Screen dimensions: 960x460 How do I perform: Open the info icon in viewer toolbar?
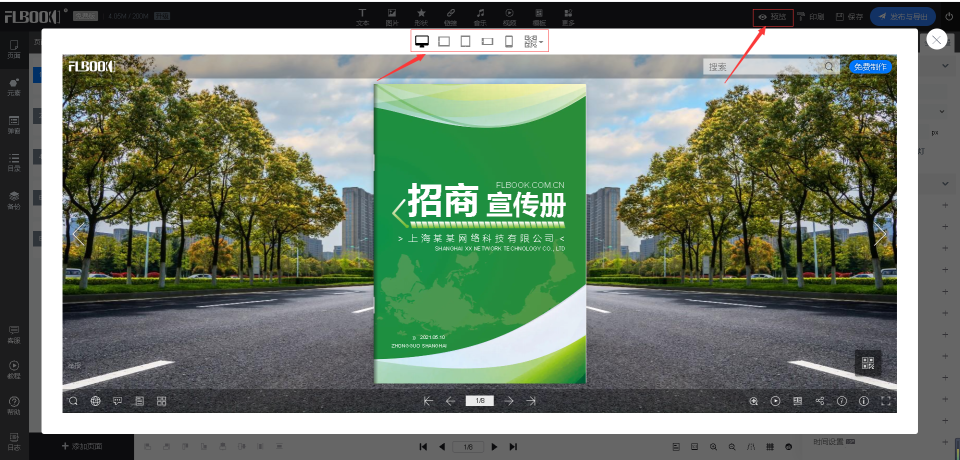[864, 401]
